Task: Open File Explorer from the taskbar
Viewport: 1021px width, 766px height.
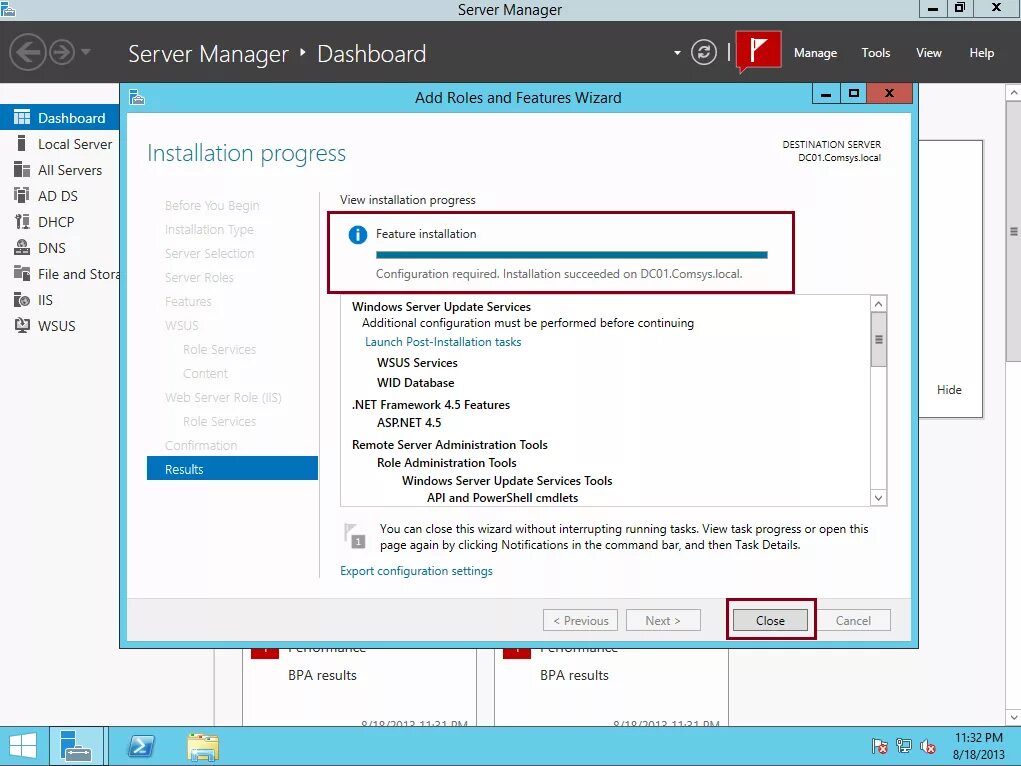Action: (203, 746)
